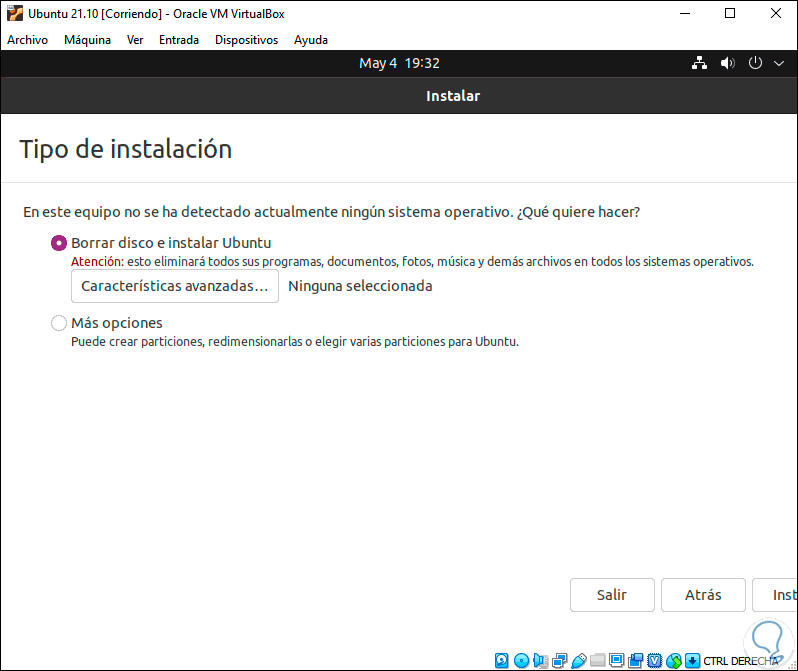Open the Dispositivos menu

[x=246, y=40]
